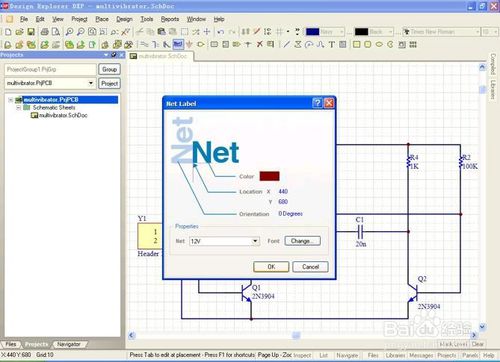
Task: Select multivibrator.SchDoc in the project tree
Action: tap(63, 115)
